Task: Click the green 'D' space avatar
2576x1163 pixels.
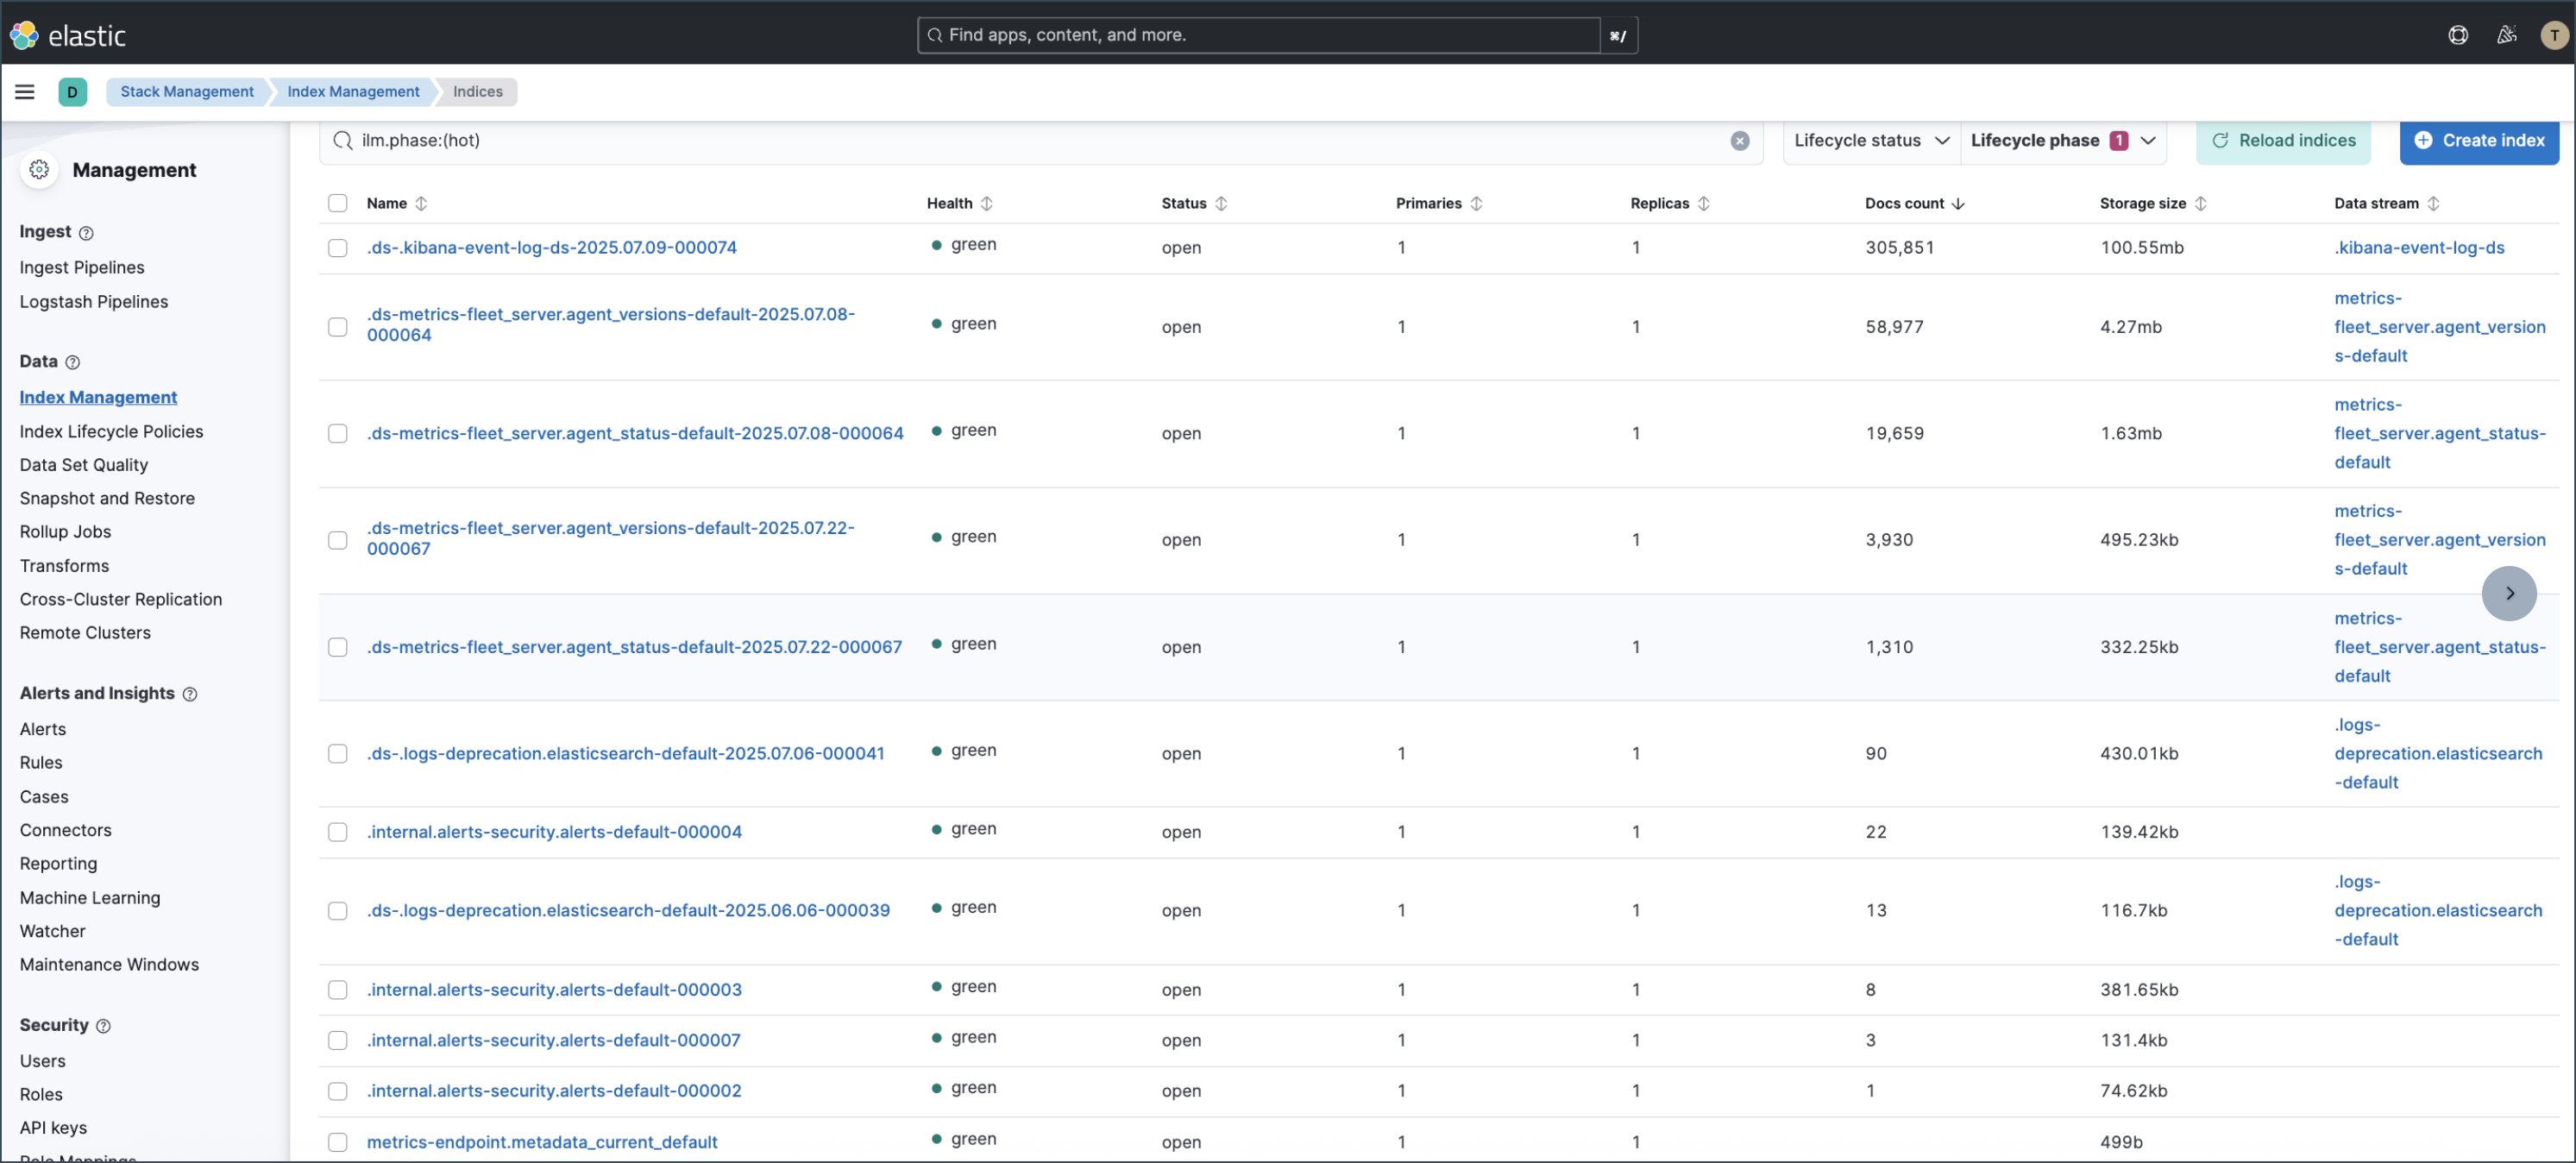Action: (x=72, y=91)
